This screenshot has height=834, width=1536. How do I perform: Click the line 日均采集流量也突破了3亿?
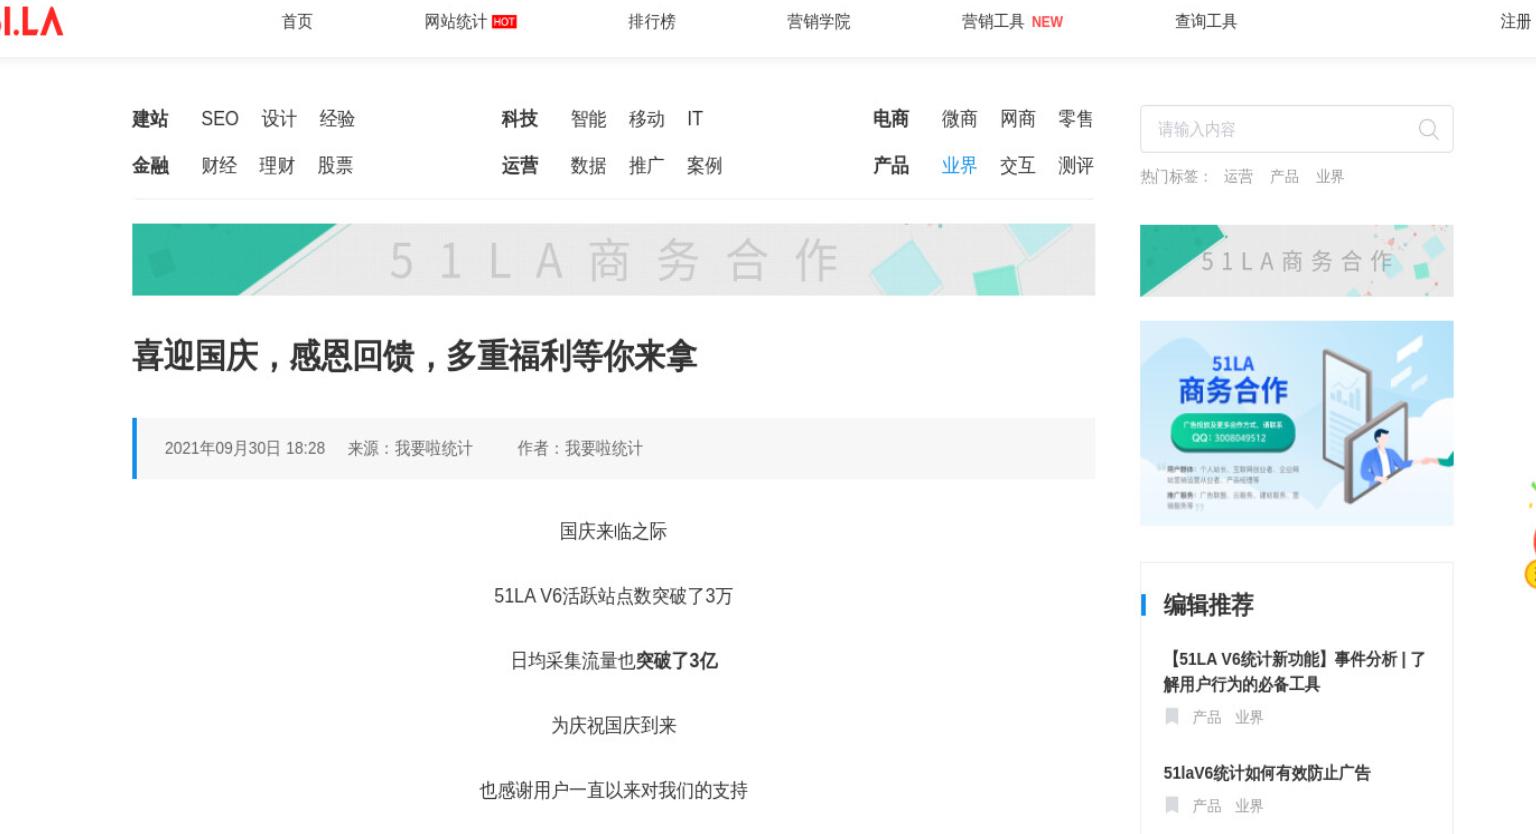tap(614, 661)
